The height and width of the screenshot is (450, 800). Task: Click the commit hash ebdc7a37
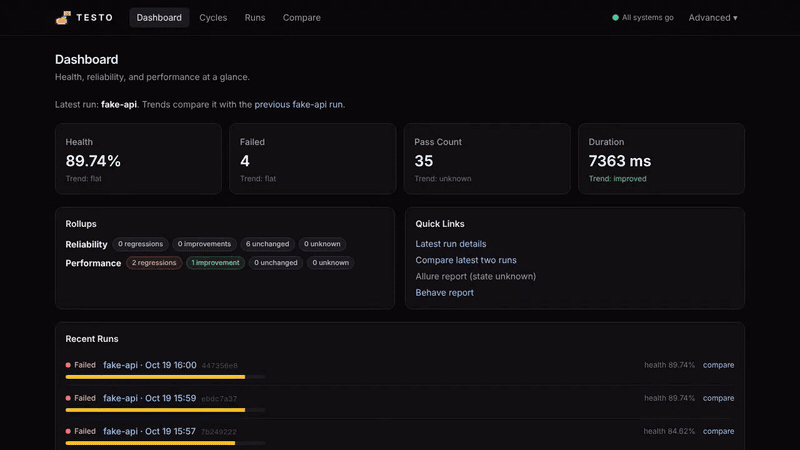[x=219, y=399]
